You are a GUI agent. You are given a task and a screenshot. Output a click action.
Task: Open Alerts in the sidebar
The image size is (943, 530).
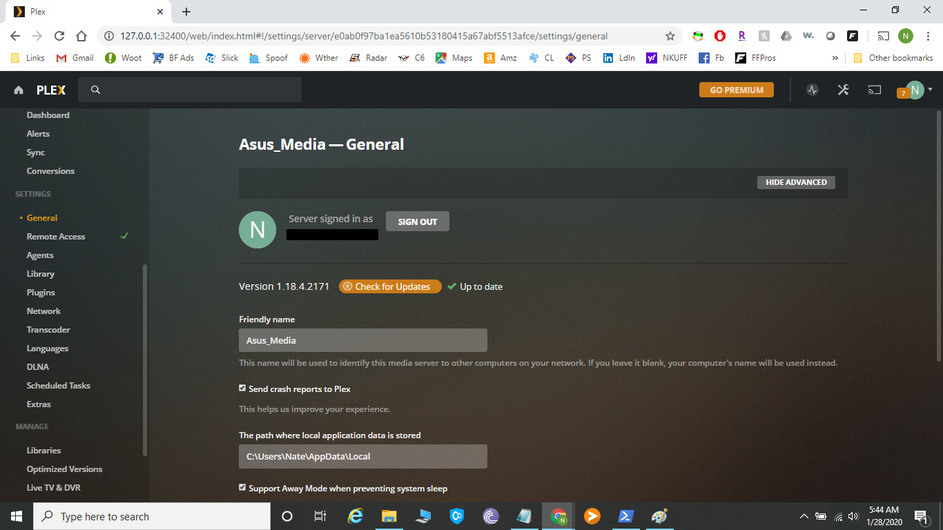[x=38, y=134]
